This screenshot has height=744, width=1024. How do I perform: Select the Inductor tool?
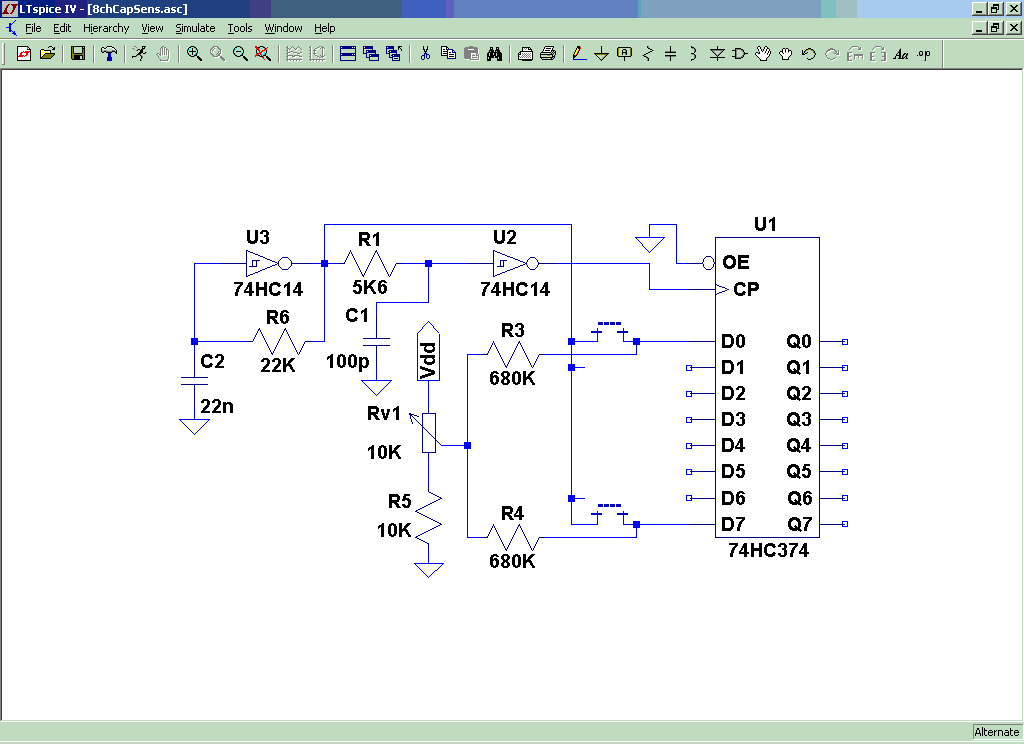click(x=694, y=54)
